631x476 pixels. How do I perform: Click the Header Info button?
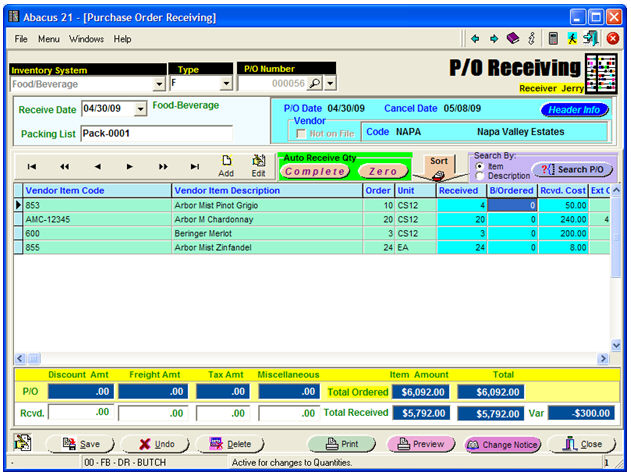574,110
